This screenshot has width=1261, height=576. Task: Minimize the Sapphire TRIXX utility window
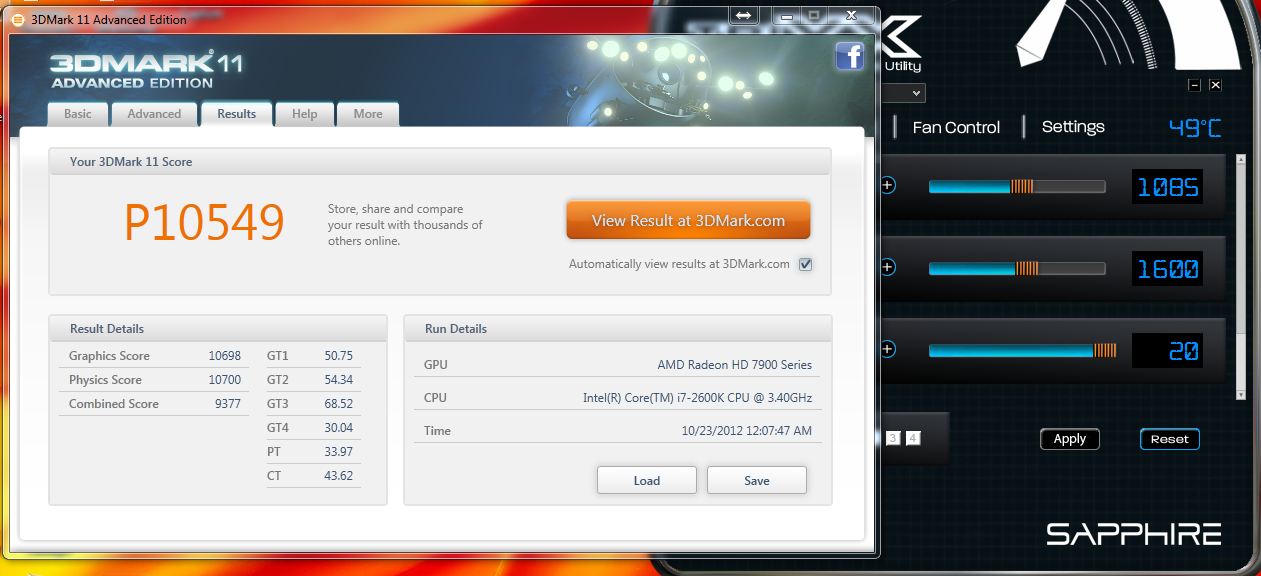coord(1194,85)
